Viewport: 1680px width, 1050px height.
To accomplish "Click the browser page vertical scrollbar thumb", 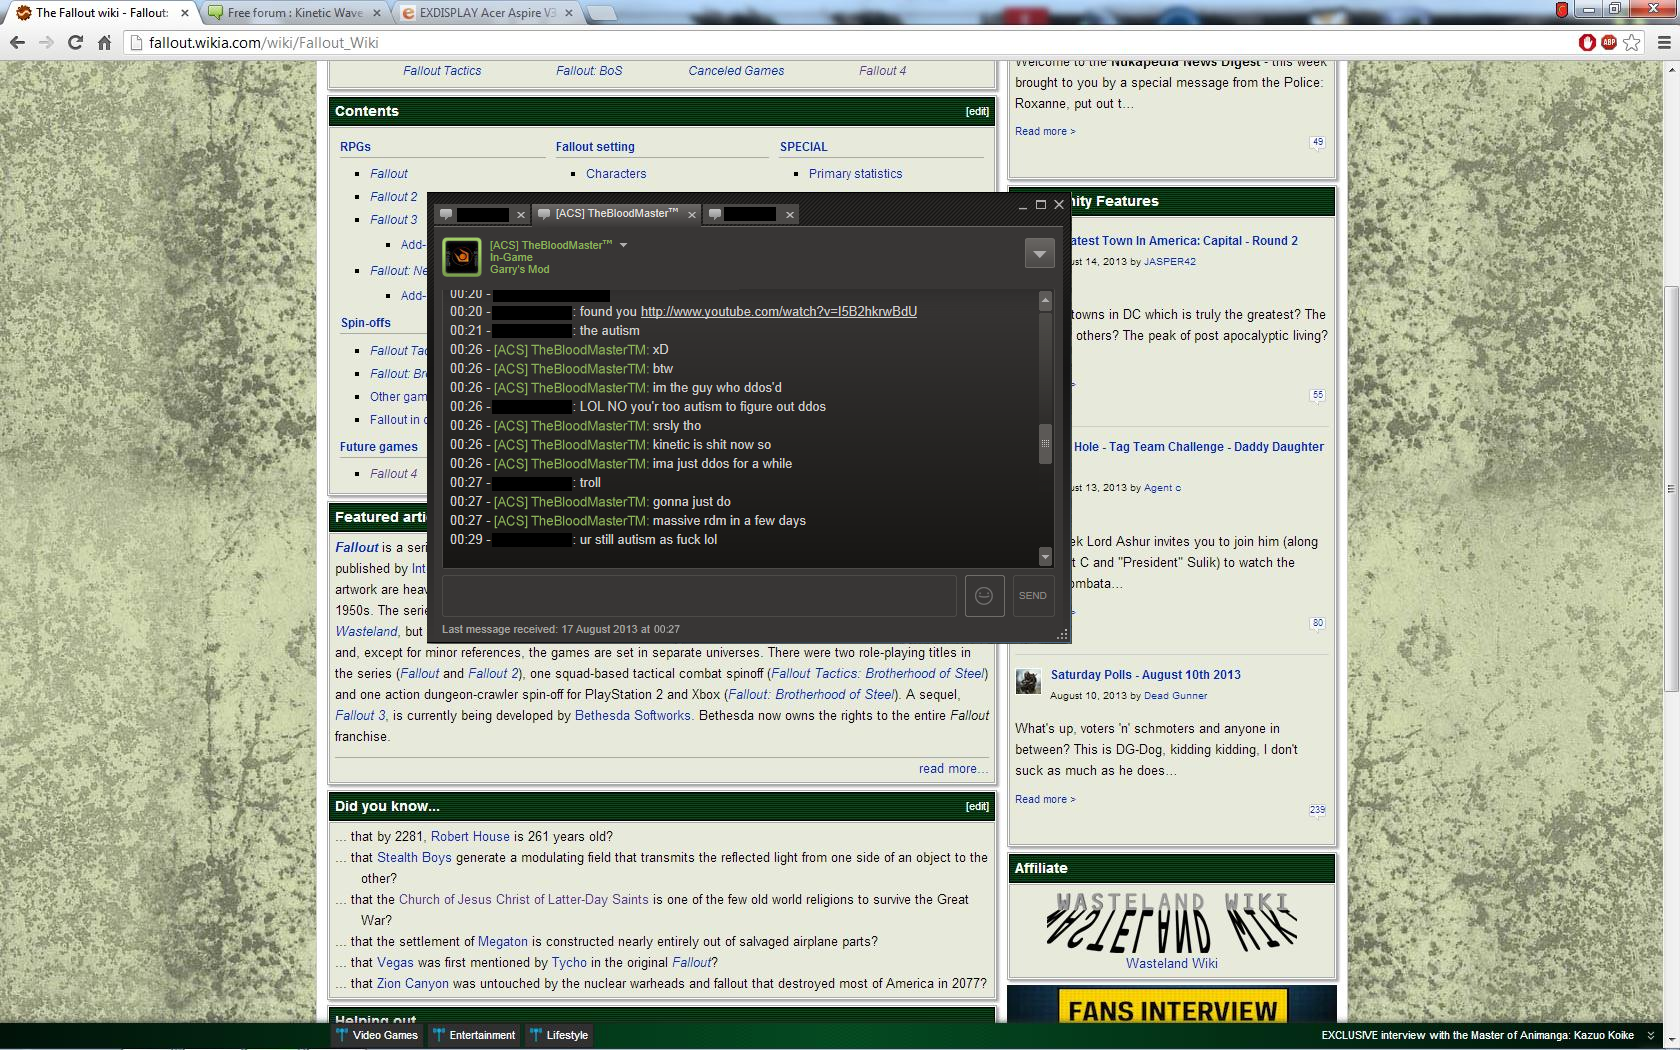I will 1671,488.
